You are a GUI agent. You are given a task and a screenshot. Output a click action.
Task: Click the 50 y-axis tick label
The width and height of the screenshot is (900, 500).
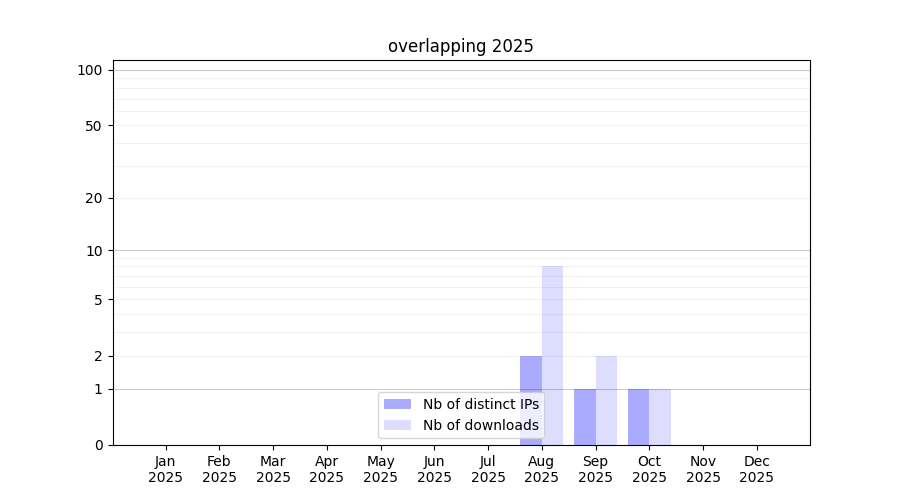click(x=94, y=126)
